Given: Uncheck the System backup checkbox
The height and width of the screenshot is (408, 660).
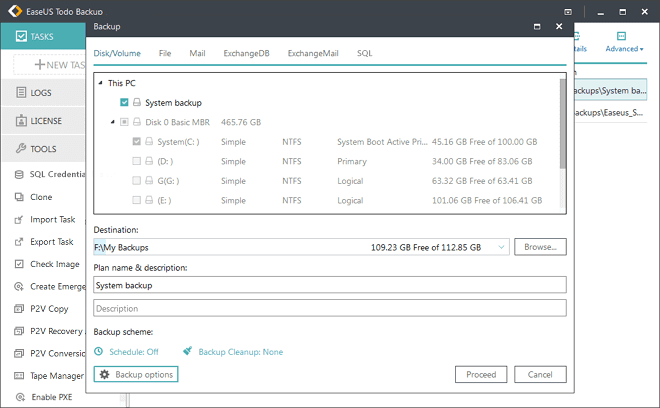Looking at the screenshot, I should click(x=124, y=102).
